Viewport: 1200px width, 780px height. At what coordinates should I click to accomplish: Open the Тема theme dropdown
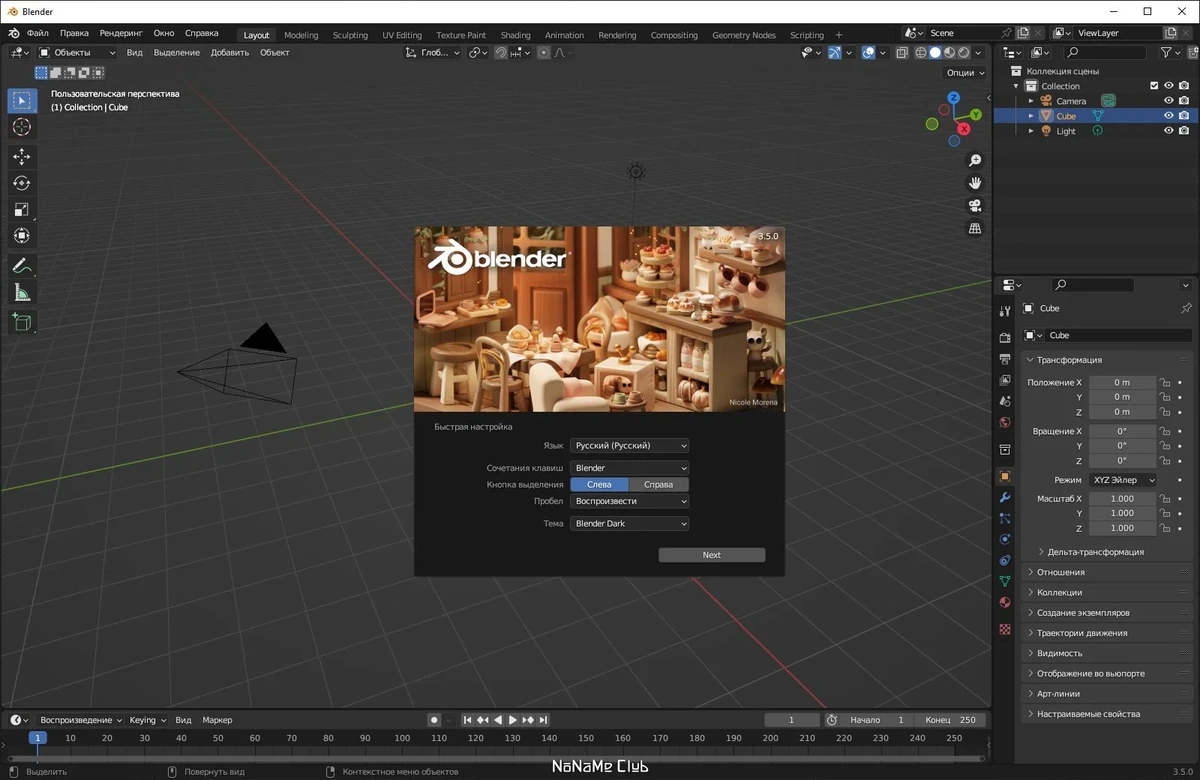click(630, 524)
